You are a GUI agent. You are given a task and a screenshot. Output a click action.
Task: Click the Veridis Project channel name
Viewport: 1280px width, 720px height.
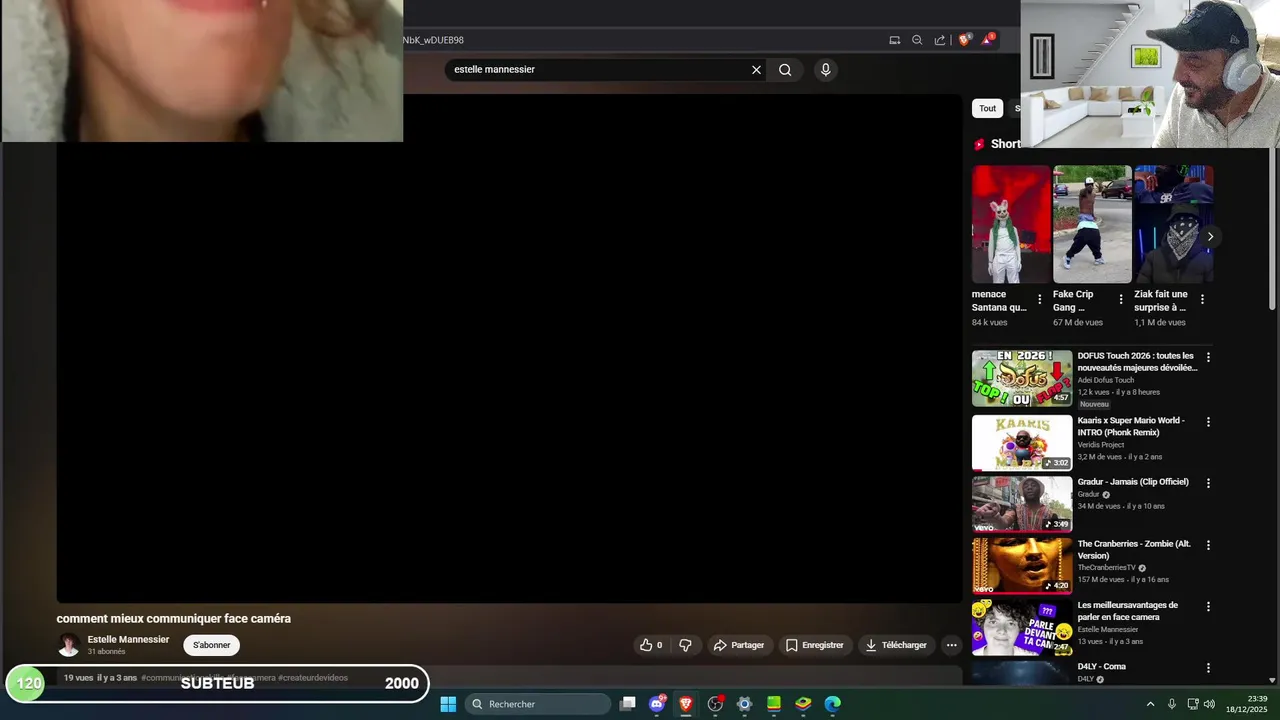pyautogui.click(x=1100, y=445)
